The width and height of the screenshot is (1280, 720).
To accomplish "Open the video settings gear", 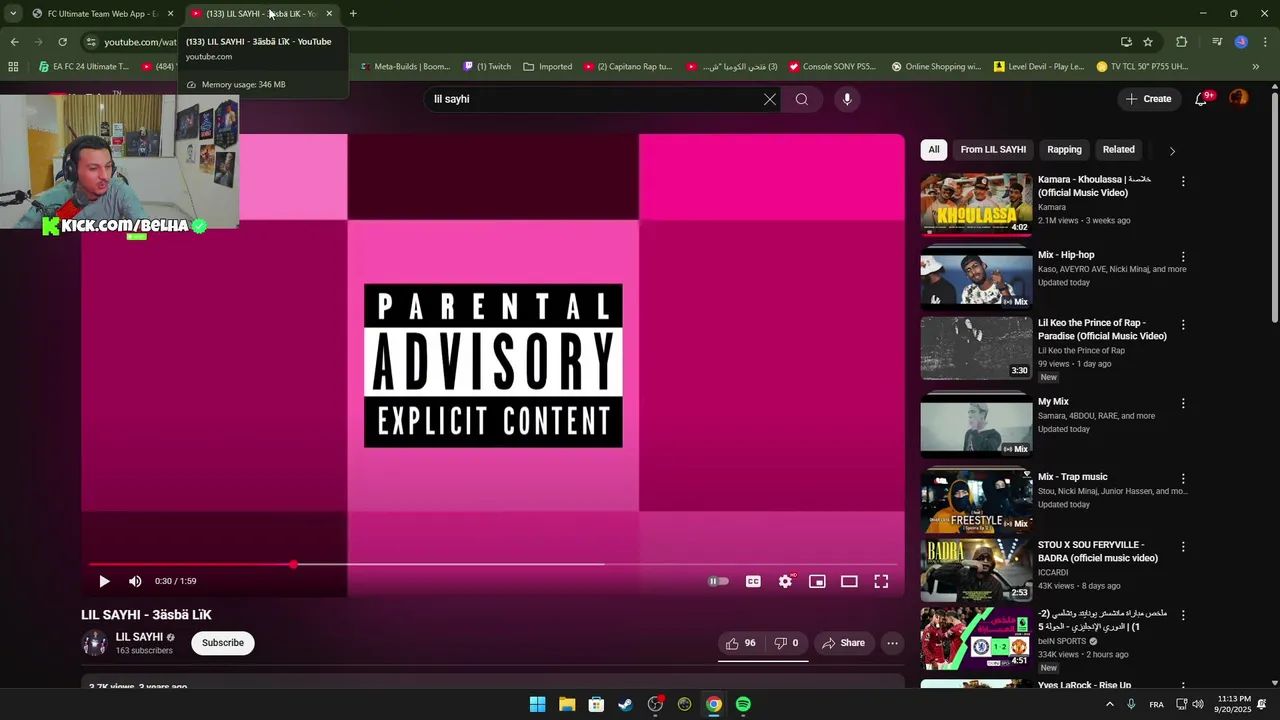I will pyautogui.click(x=786, y=581).
